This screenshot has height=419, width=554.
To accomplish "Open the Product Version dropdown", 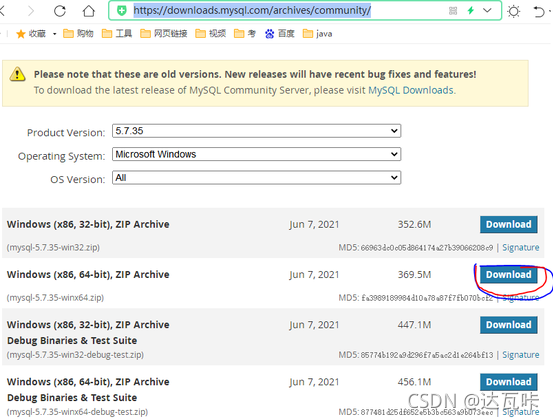I will click(x=257, y=131).
